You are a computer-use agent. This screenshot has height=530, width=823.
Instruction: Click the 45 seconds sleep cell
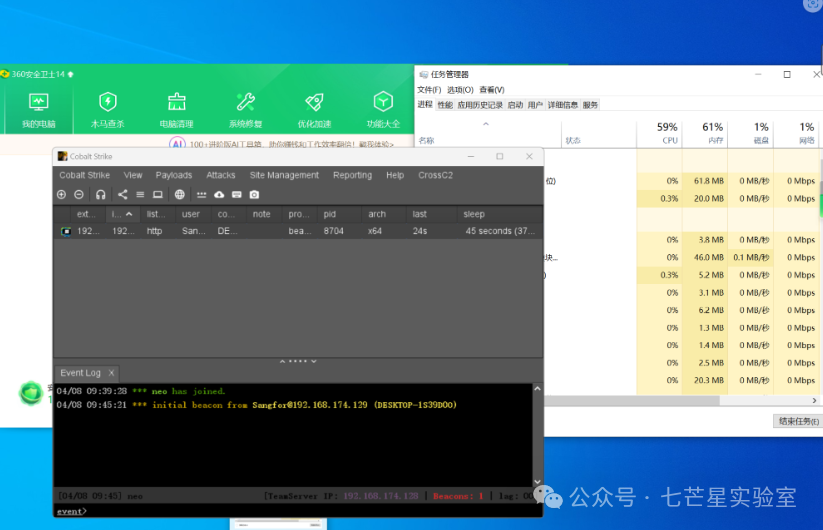500,231
